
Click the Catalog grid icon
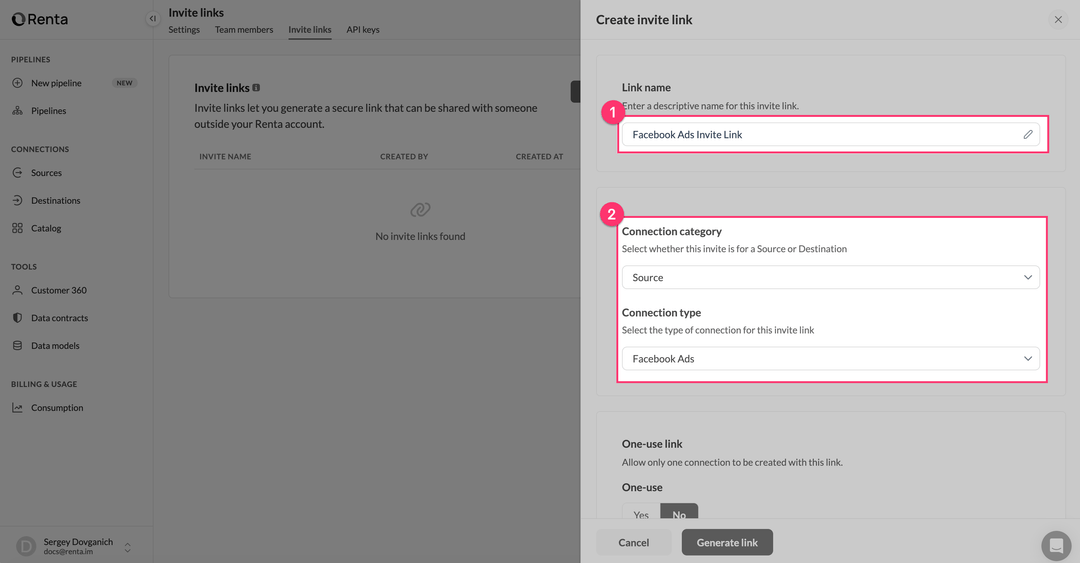(x=17, y=228)
